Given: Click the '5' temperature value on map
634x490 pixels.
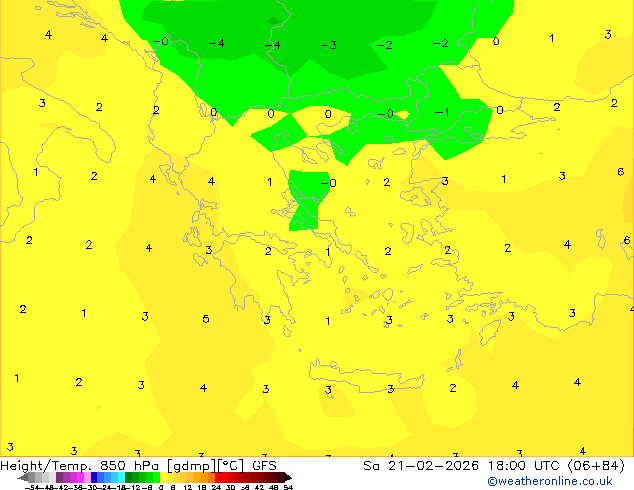Looking at the screenshot, I should coord(206,319).
